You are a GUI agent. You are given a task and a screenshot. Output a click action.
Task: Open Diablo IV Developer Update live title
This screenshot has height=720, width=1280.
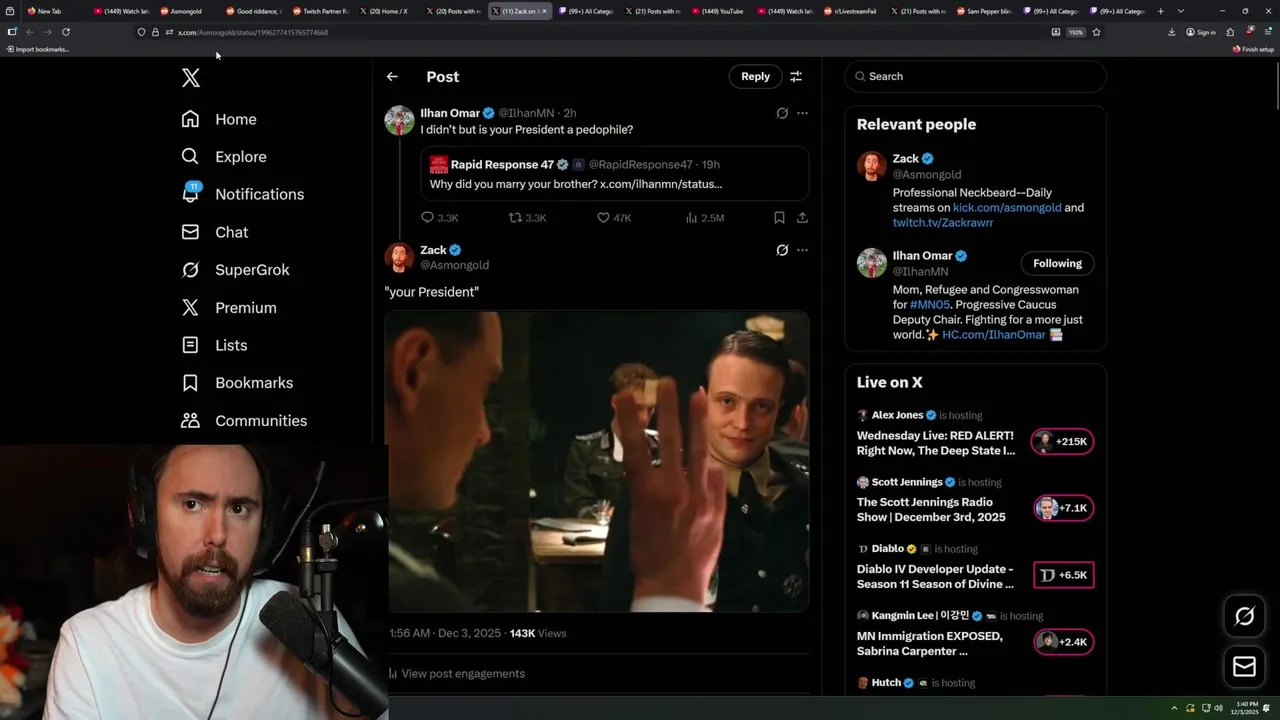(x=935, y=576)
